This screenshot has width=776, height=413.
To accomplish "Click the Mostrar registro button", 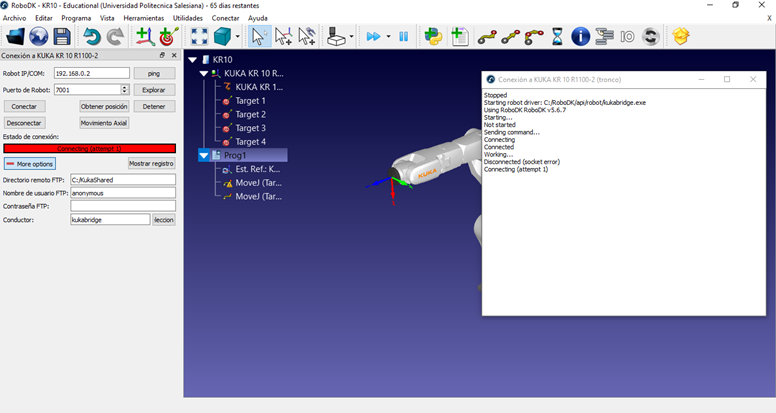I will coord(151,163).
